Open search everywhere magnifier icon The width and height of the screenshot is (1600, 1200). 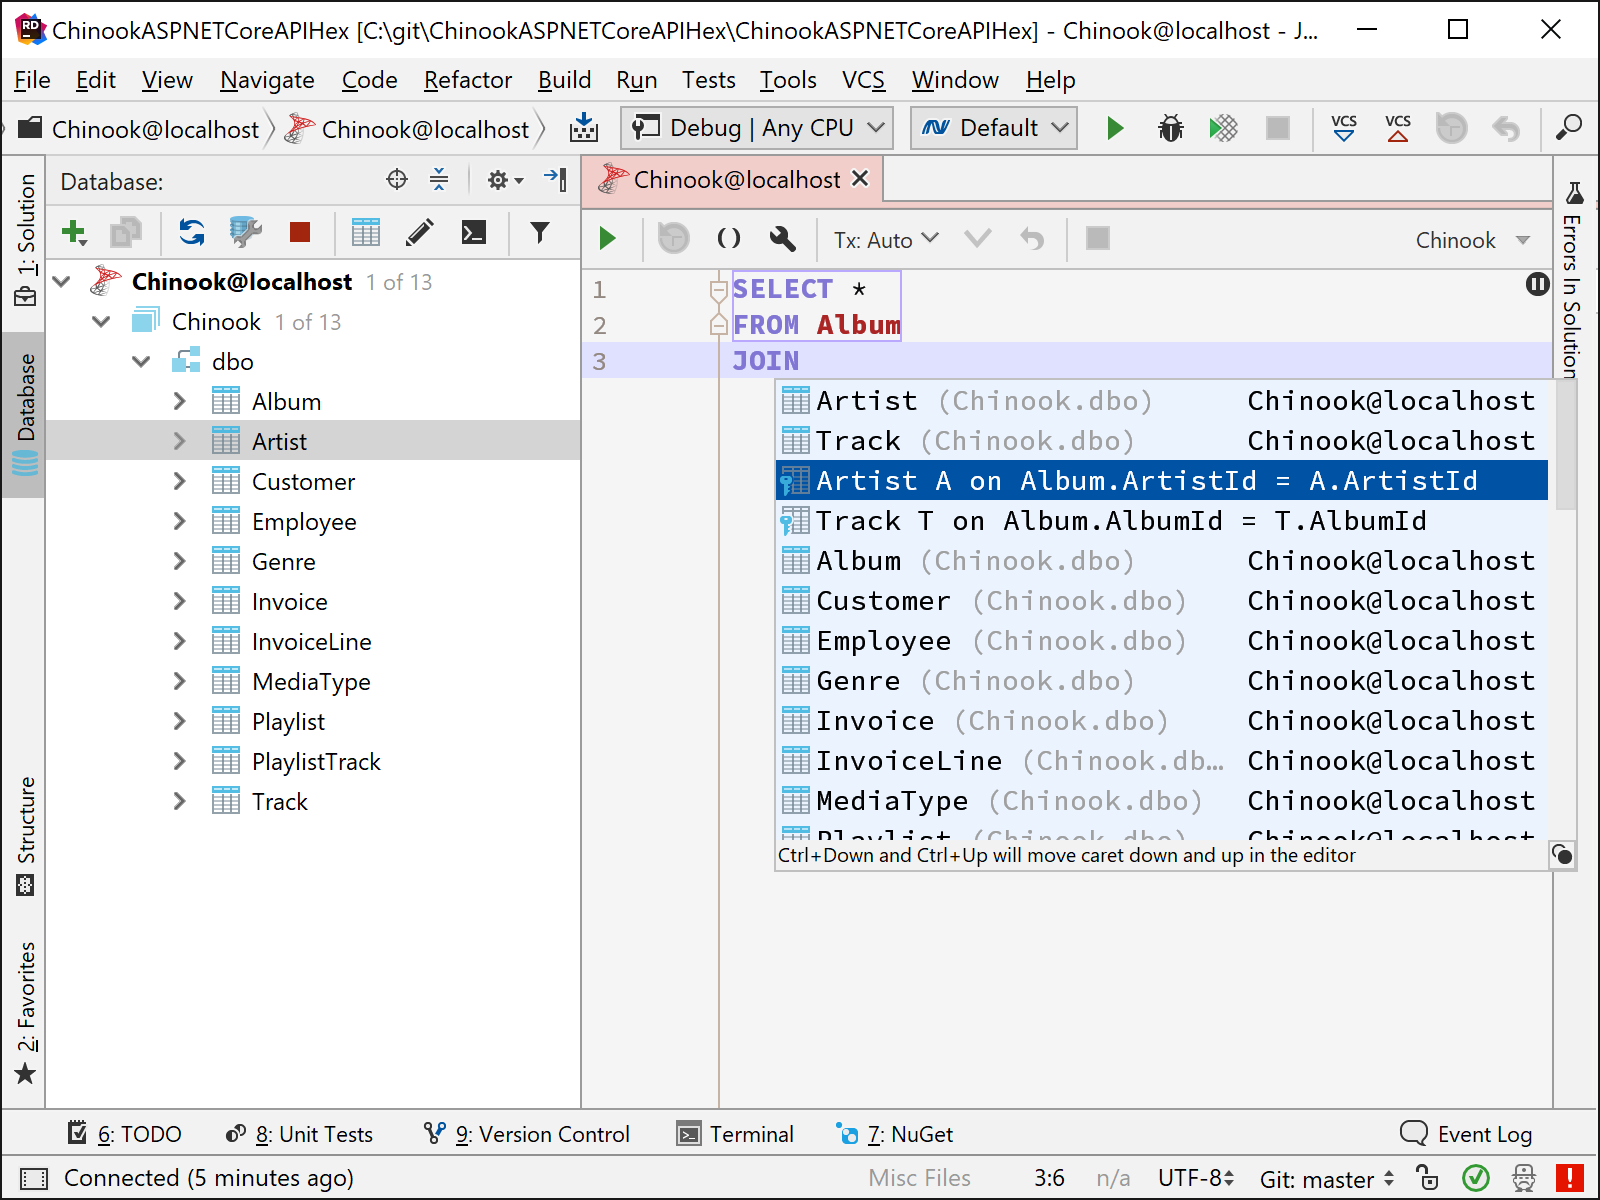(x=1568, y=128)
